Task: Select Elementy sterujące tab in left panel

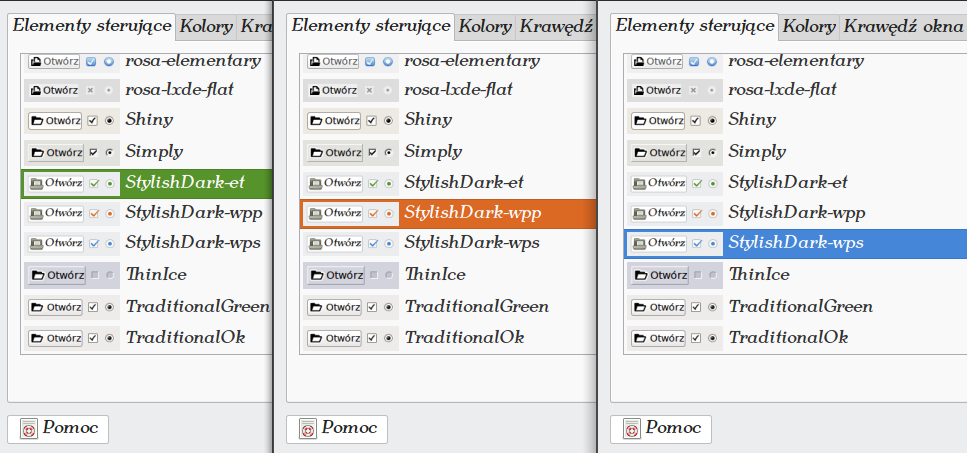Action: point(92,25)
